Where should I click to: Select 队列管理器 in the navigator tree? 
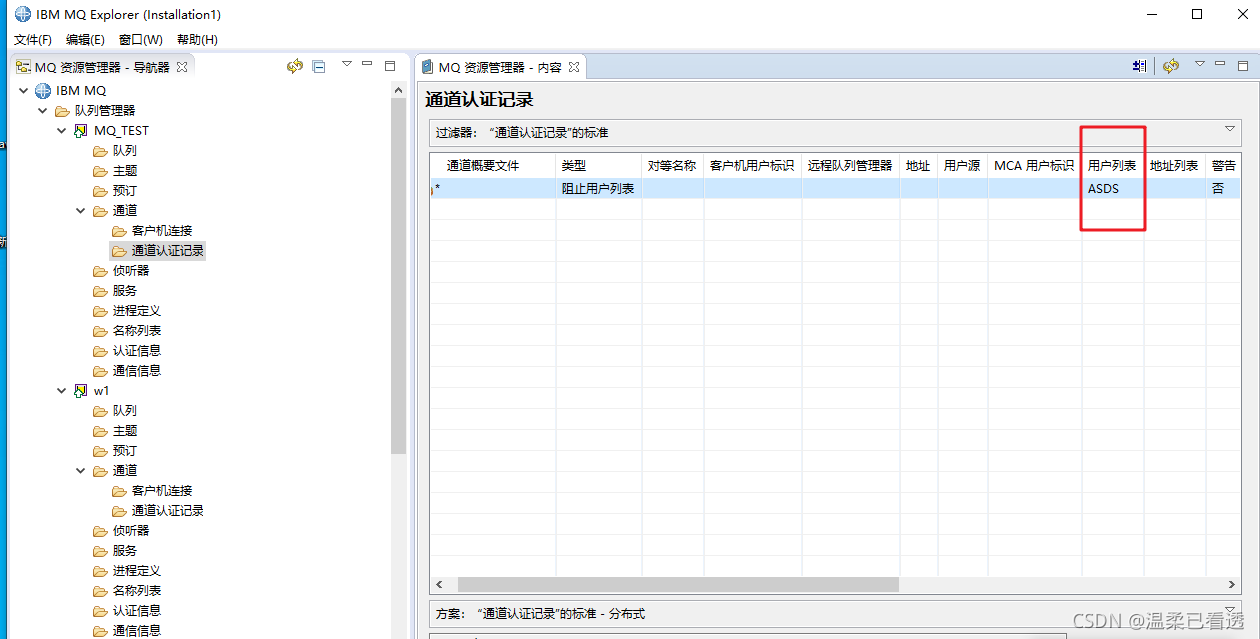coord(105,111)
